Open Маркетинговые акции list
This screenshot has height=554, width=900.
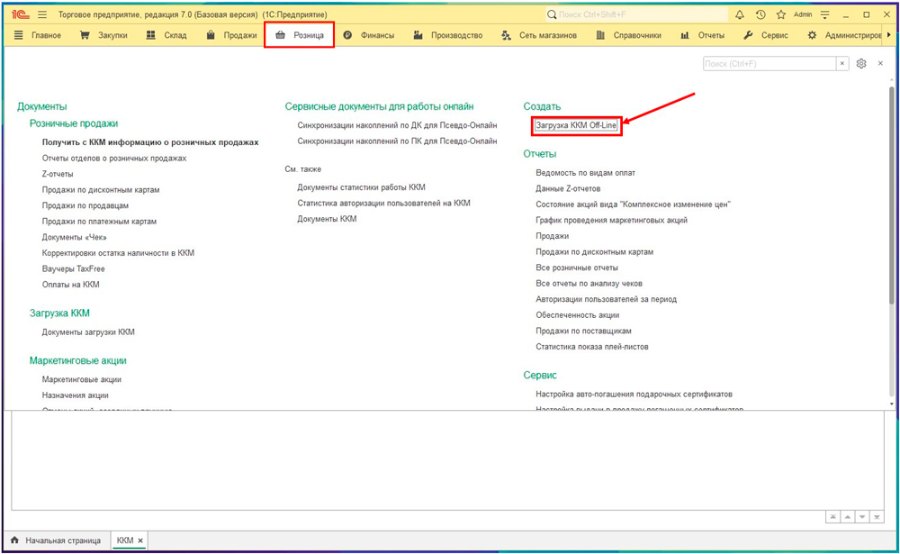(x=82, y=379)
